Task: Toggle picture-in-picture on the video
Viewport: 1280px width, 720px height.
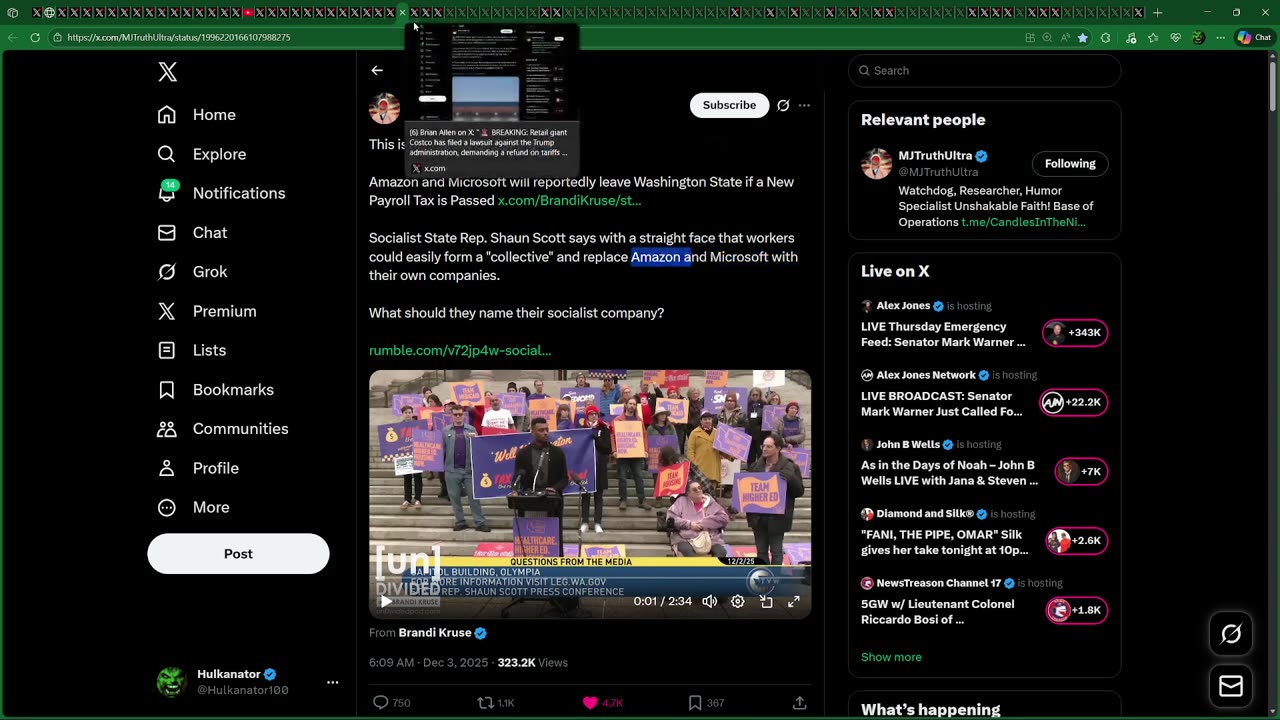Action: point(766,601)
